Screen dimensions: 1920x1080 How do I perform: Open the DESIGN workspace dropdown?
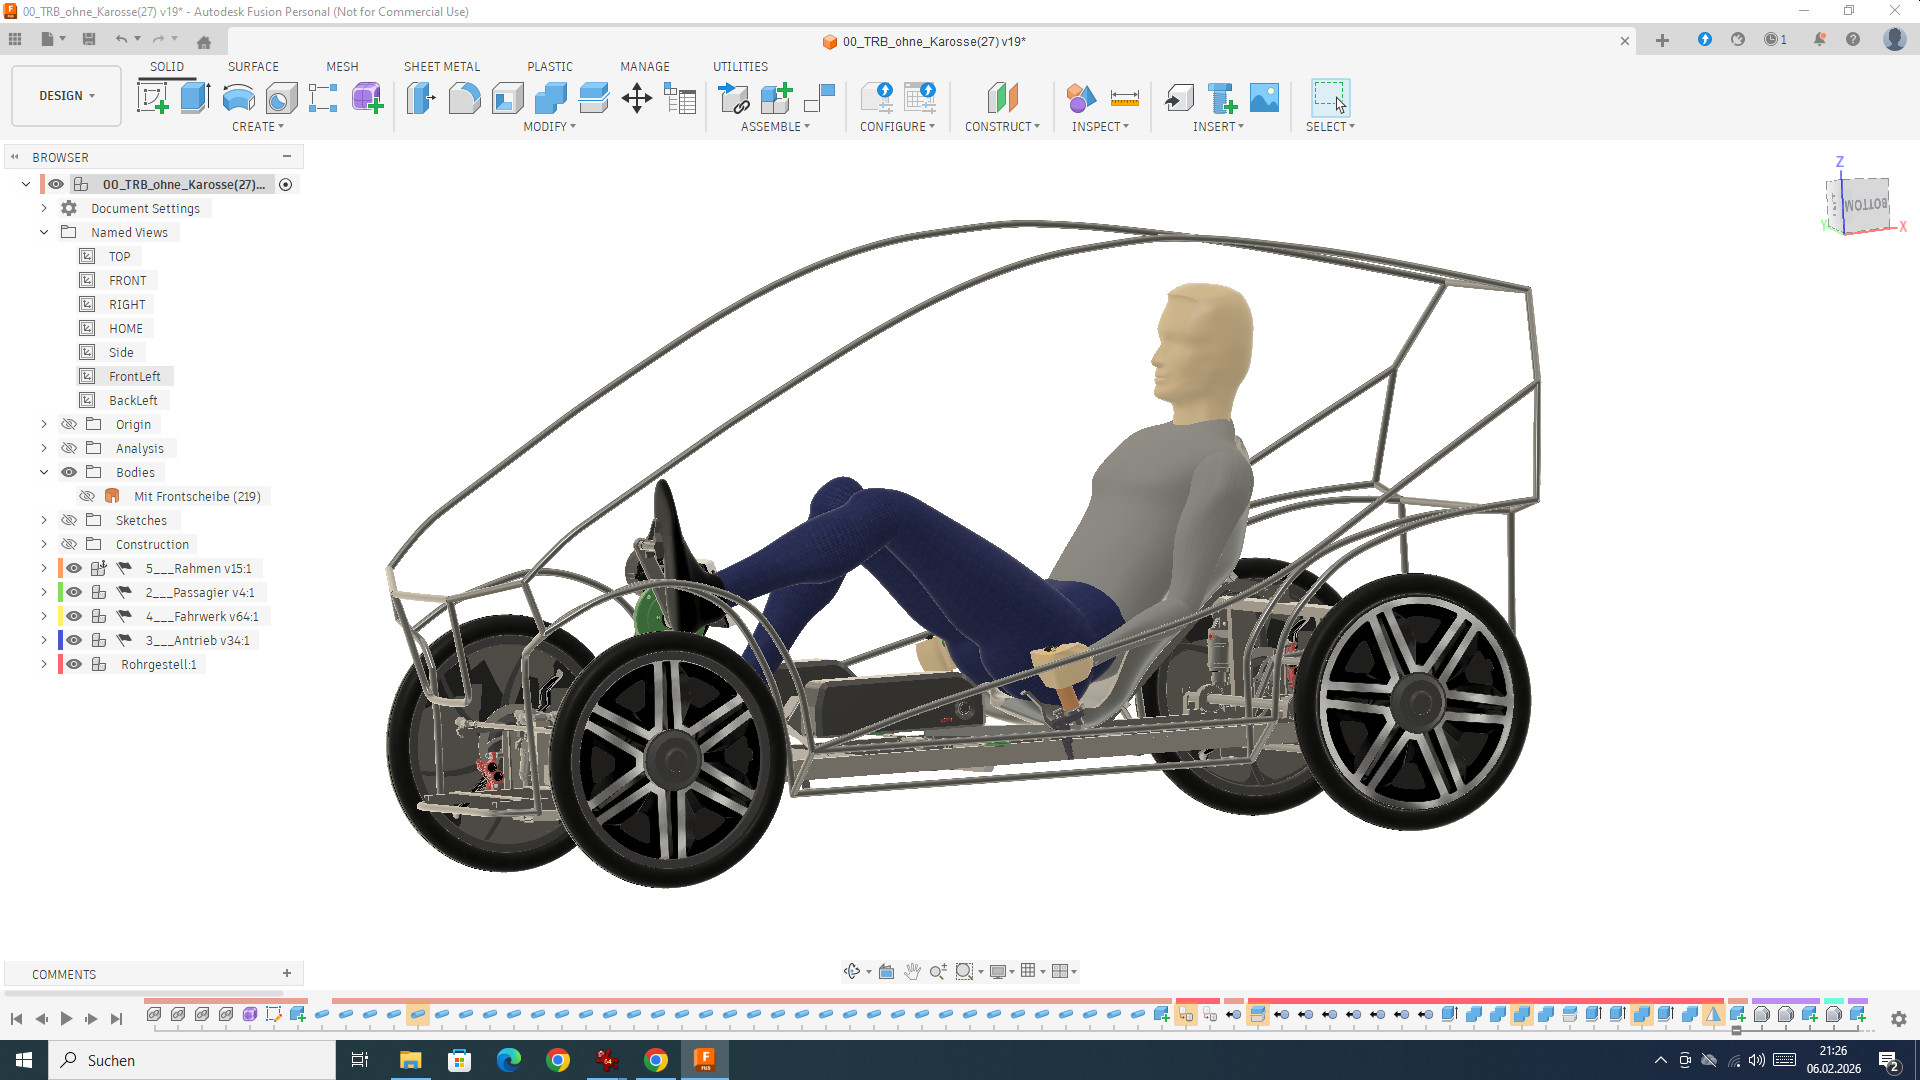tap(67, 96)
